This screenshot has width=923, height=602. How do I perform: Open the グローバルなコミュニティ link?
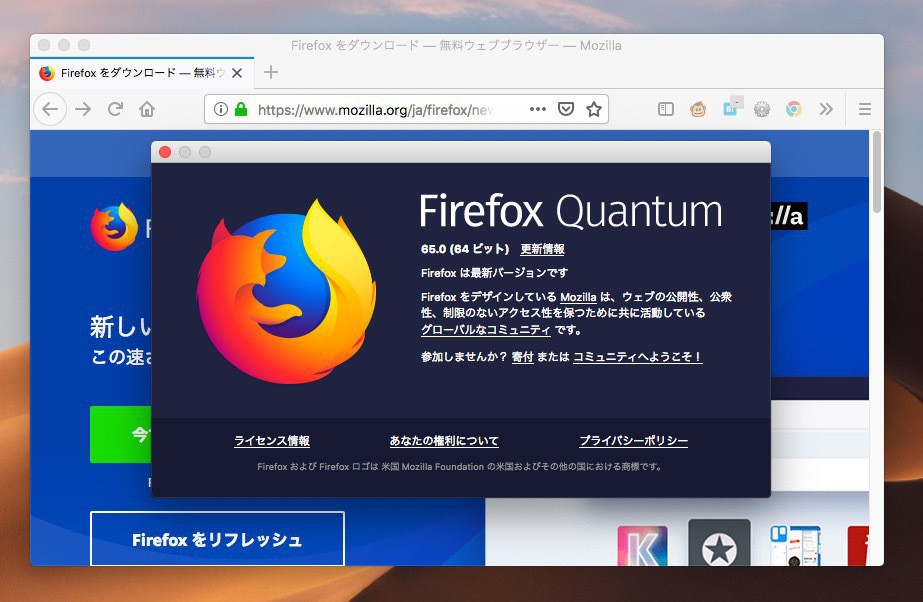[x=486, y=330]
